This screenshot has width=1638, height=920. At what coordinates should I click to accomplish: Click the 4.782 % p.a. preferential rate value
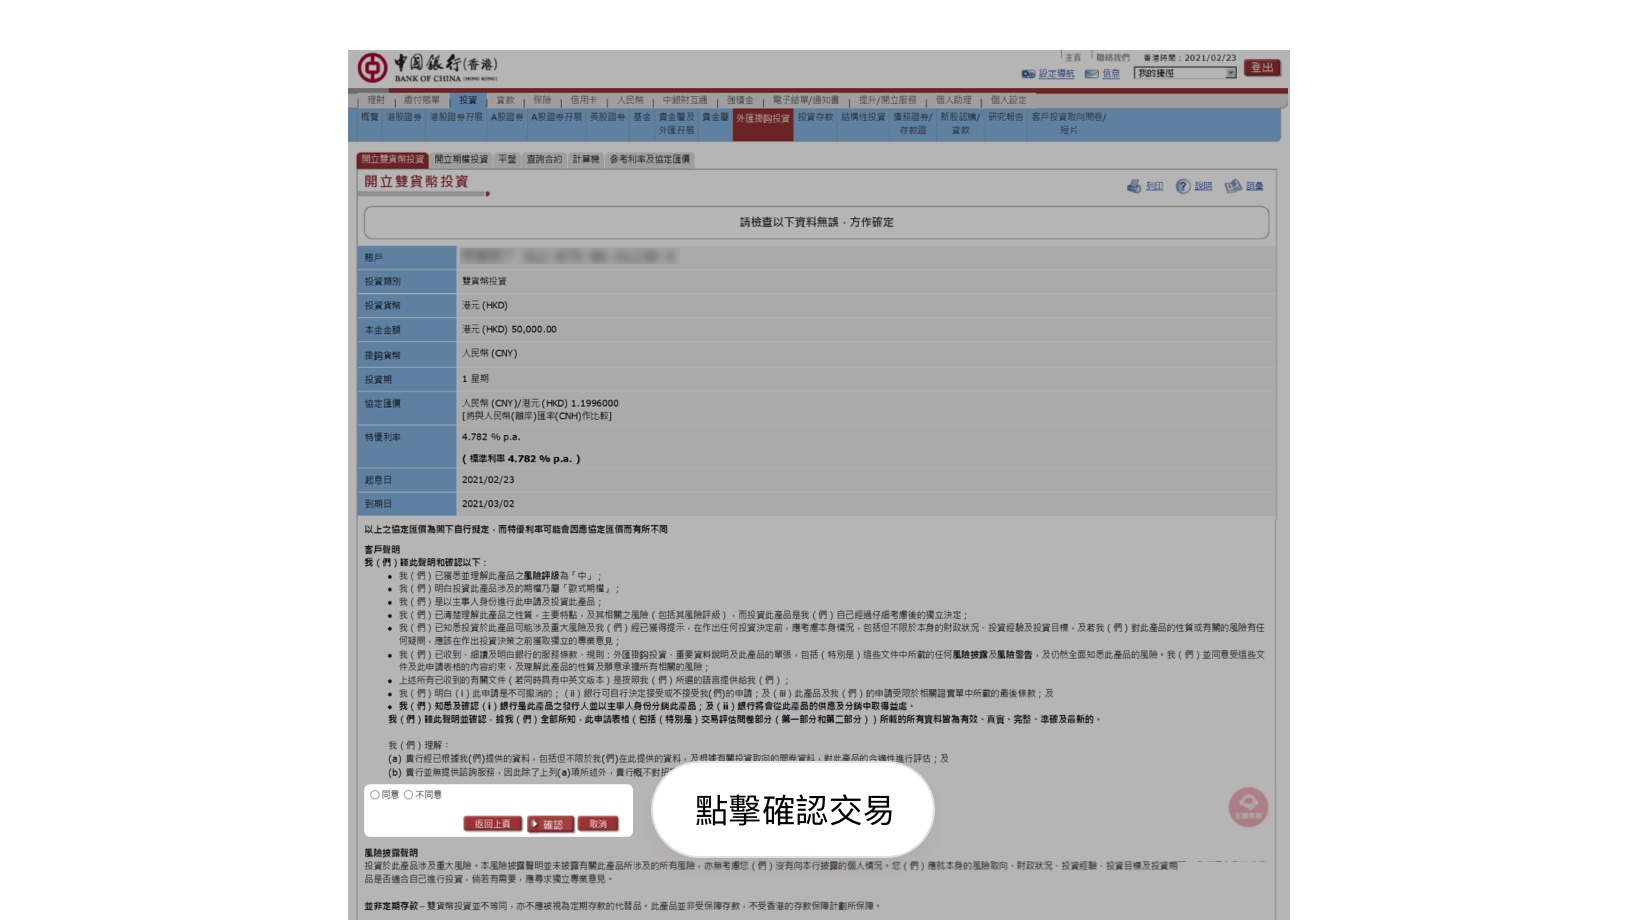tap(491, 437)
